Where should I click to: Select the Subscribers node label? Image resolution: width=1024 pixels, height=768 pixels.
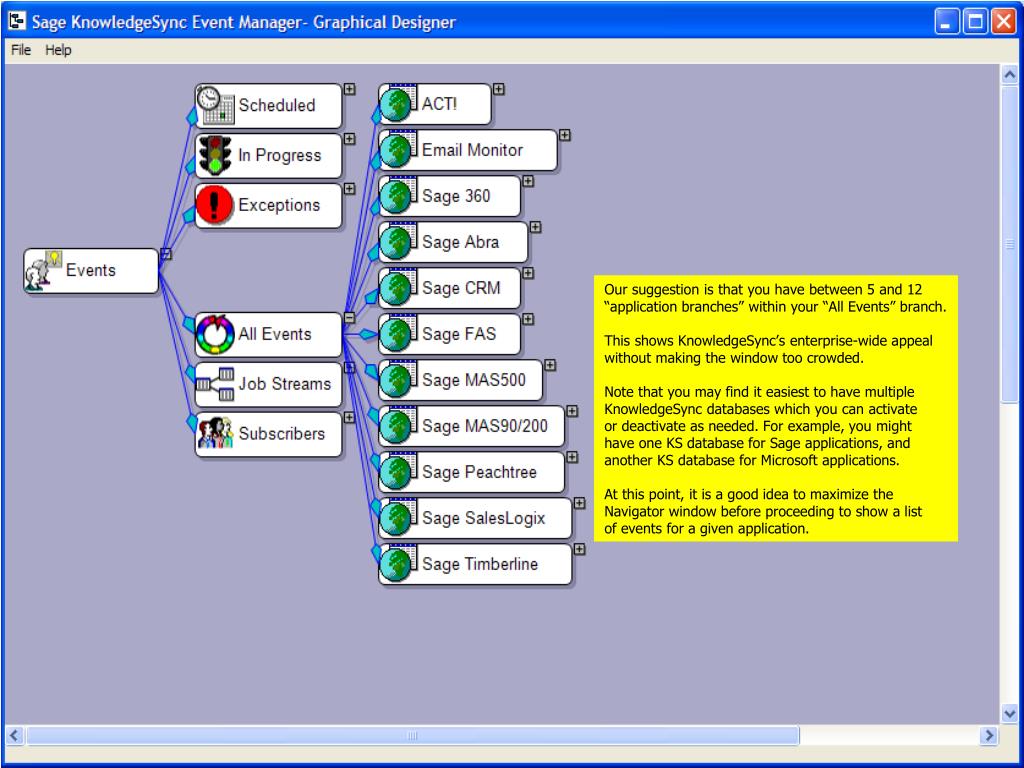(x=281, y=434)
